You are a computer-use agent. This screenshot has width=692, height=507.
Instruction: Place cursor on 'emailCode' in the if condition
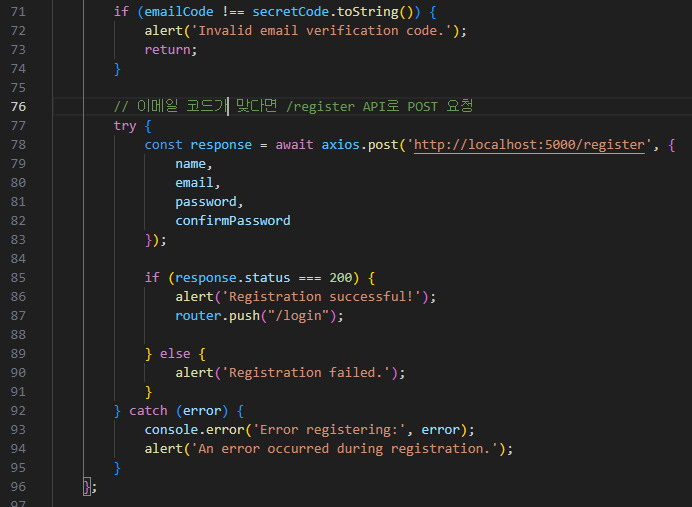[x=179, y=12]
